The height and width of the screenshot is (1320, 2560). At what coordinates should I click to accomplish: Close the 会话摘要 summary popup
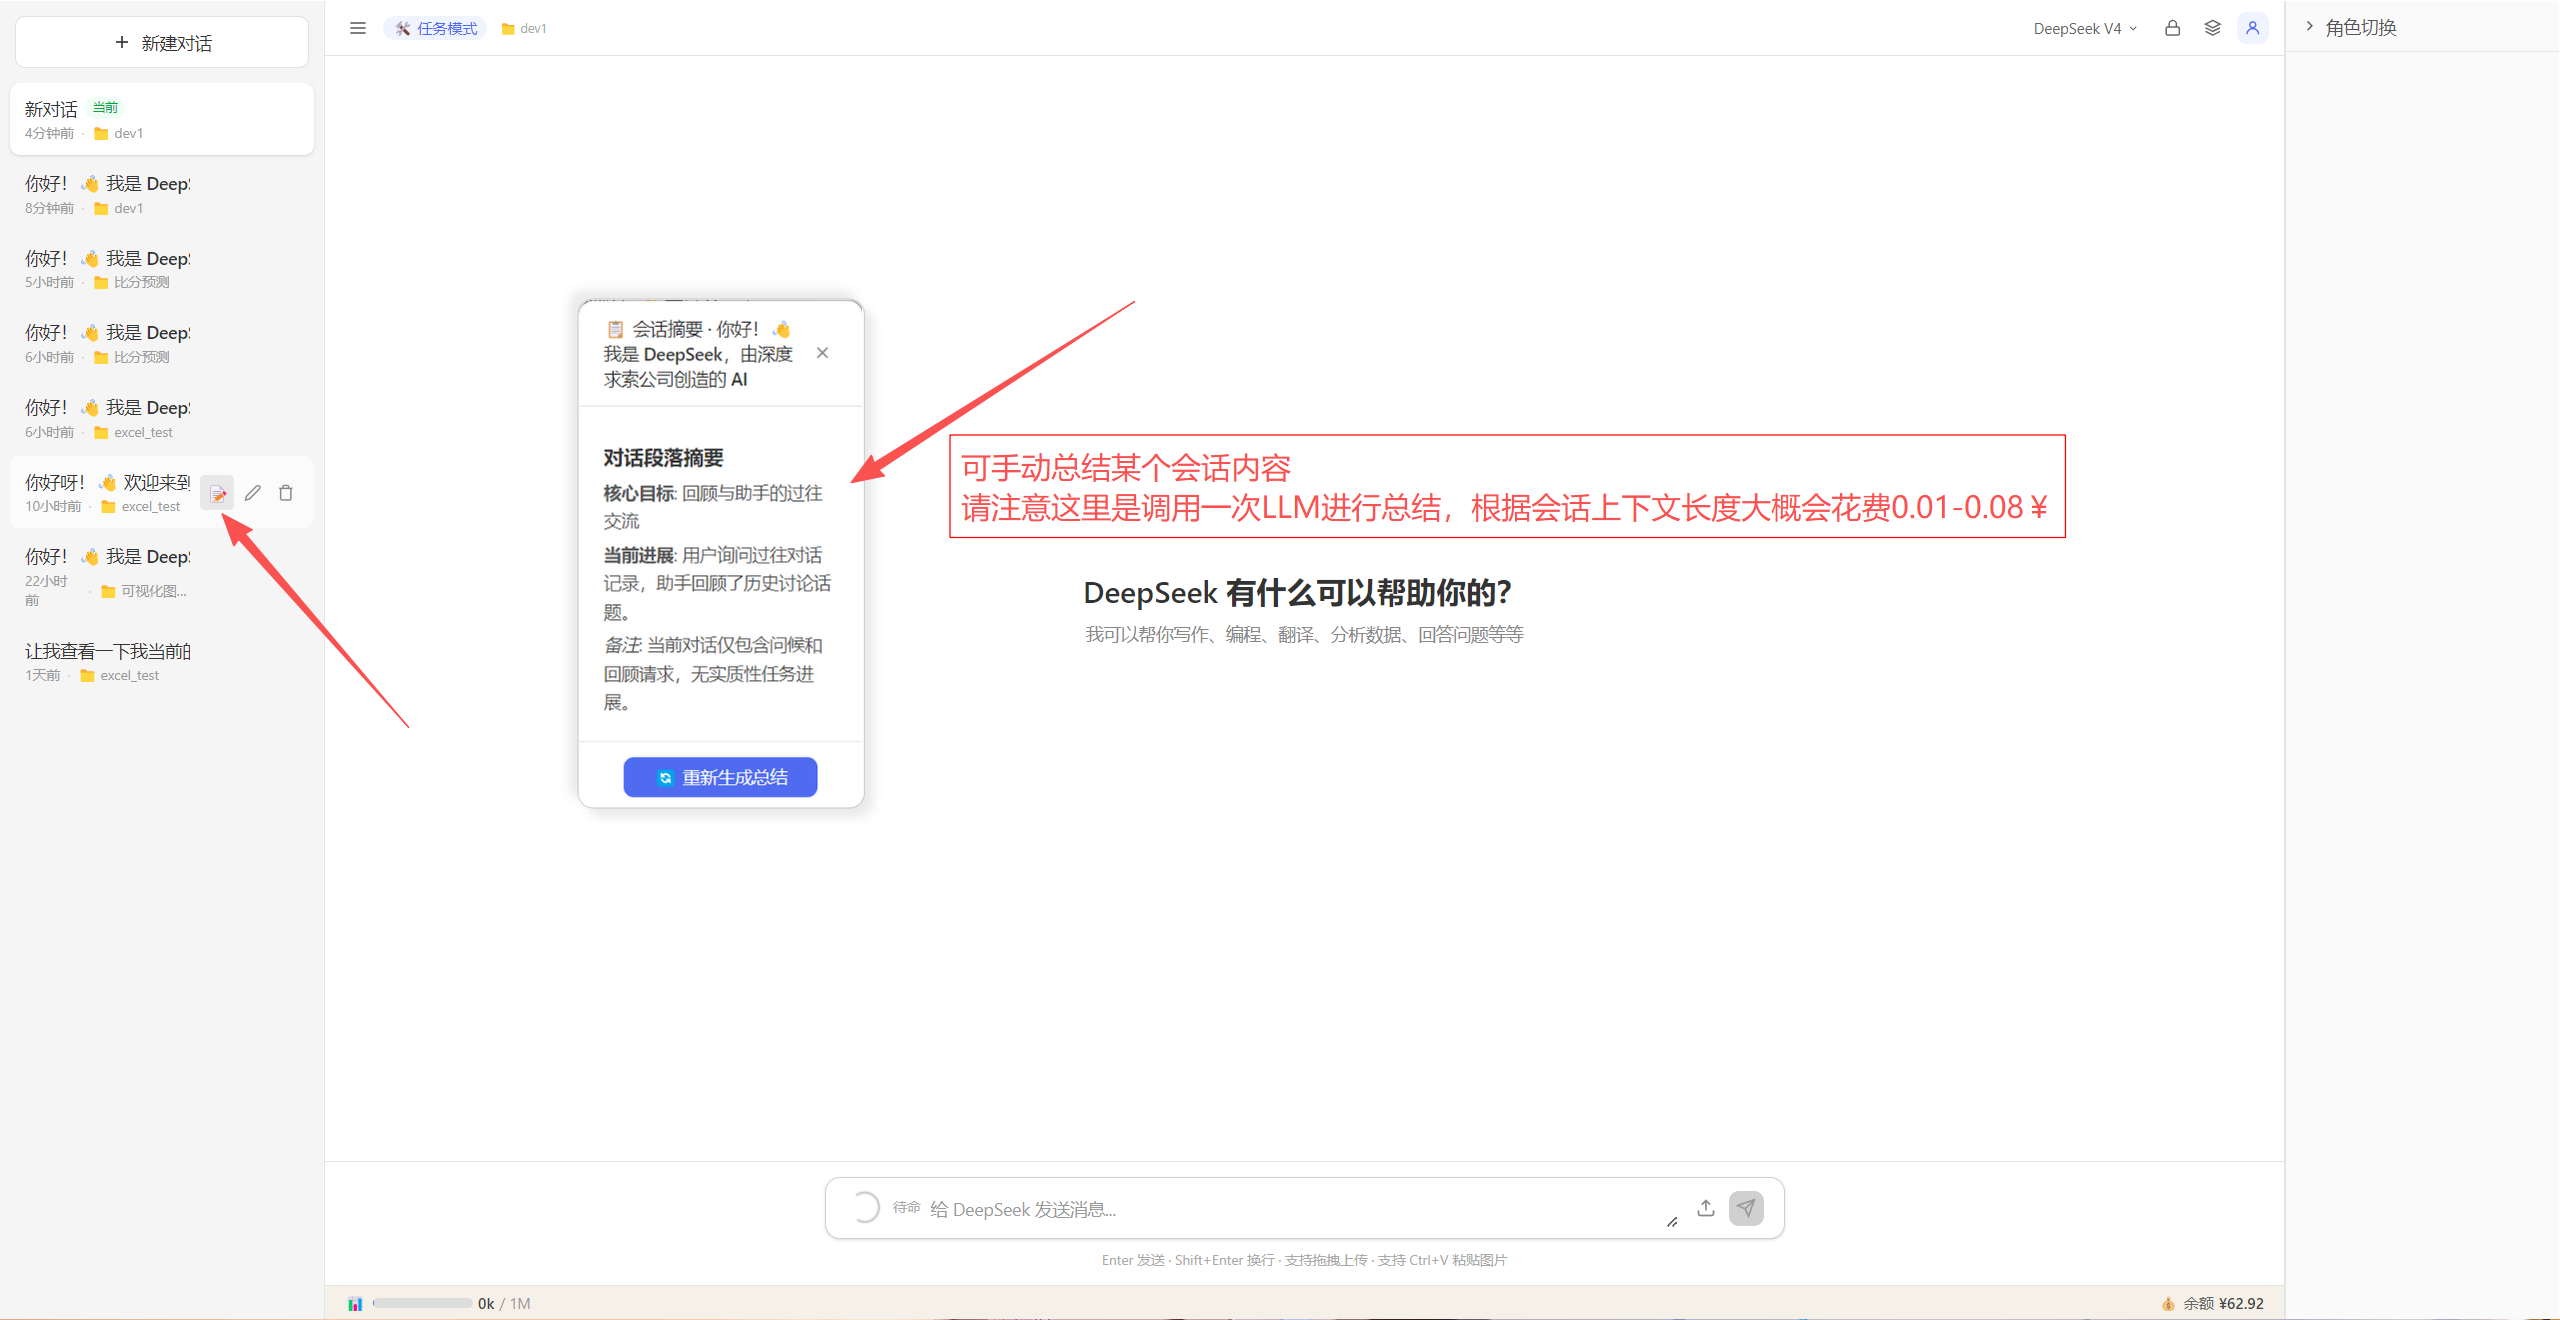[x=822, y=352]
